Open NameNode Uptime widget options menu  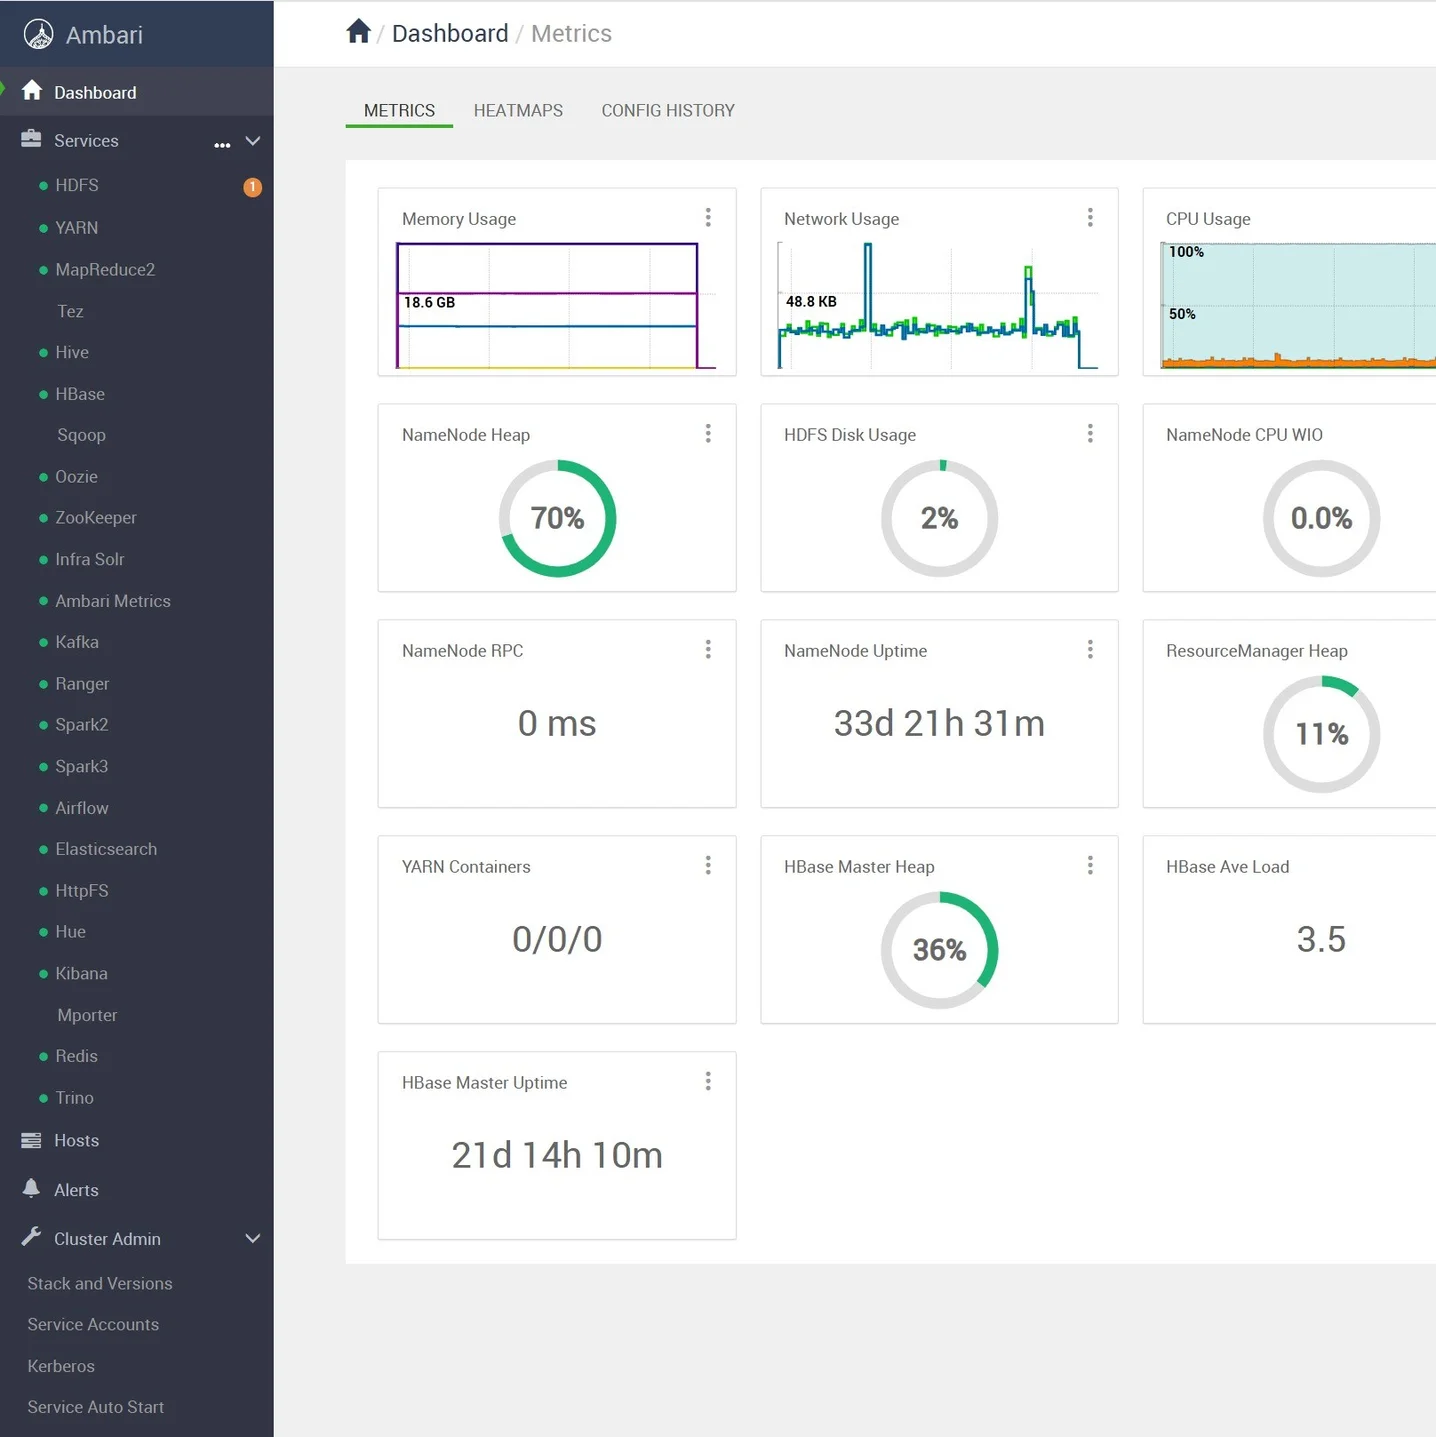(1090, 649)
